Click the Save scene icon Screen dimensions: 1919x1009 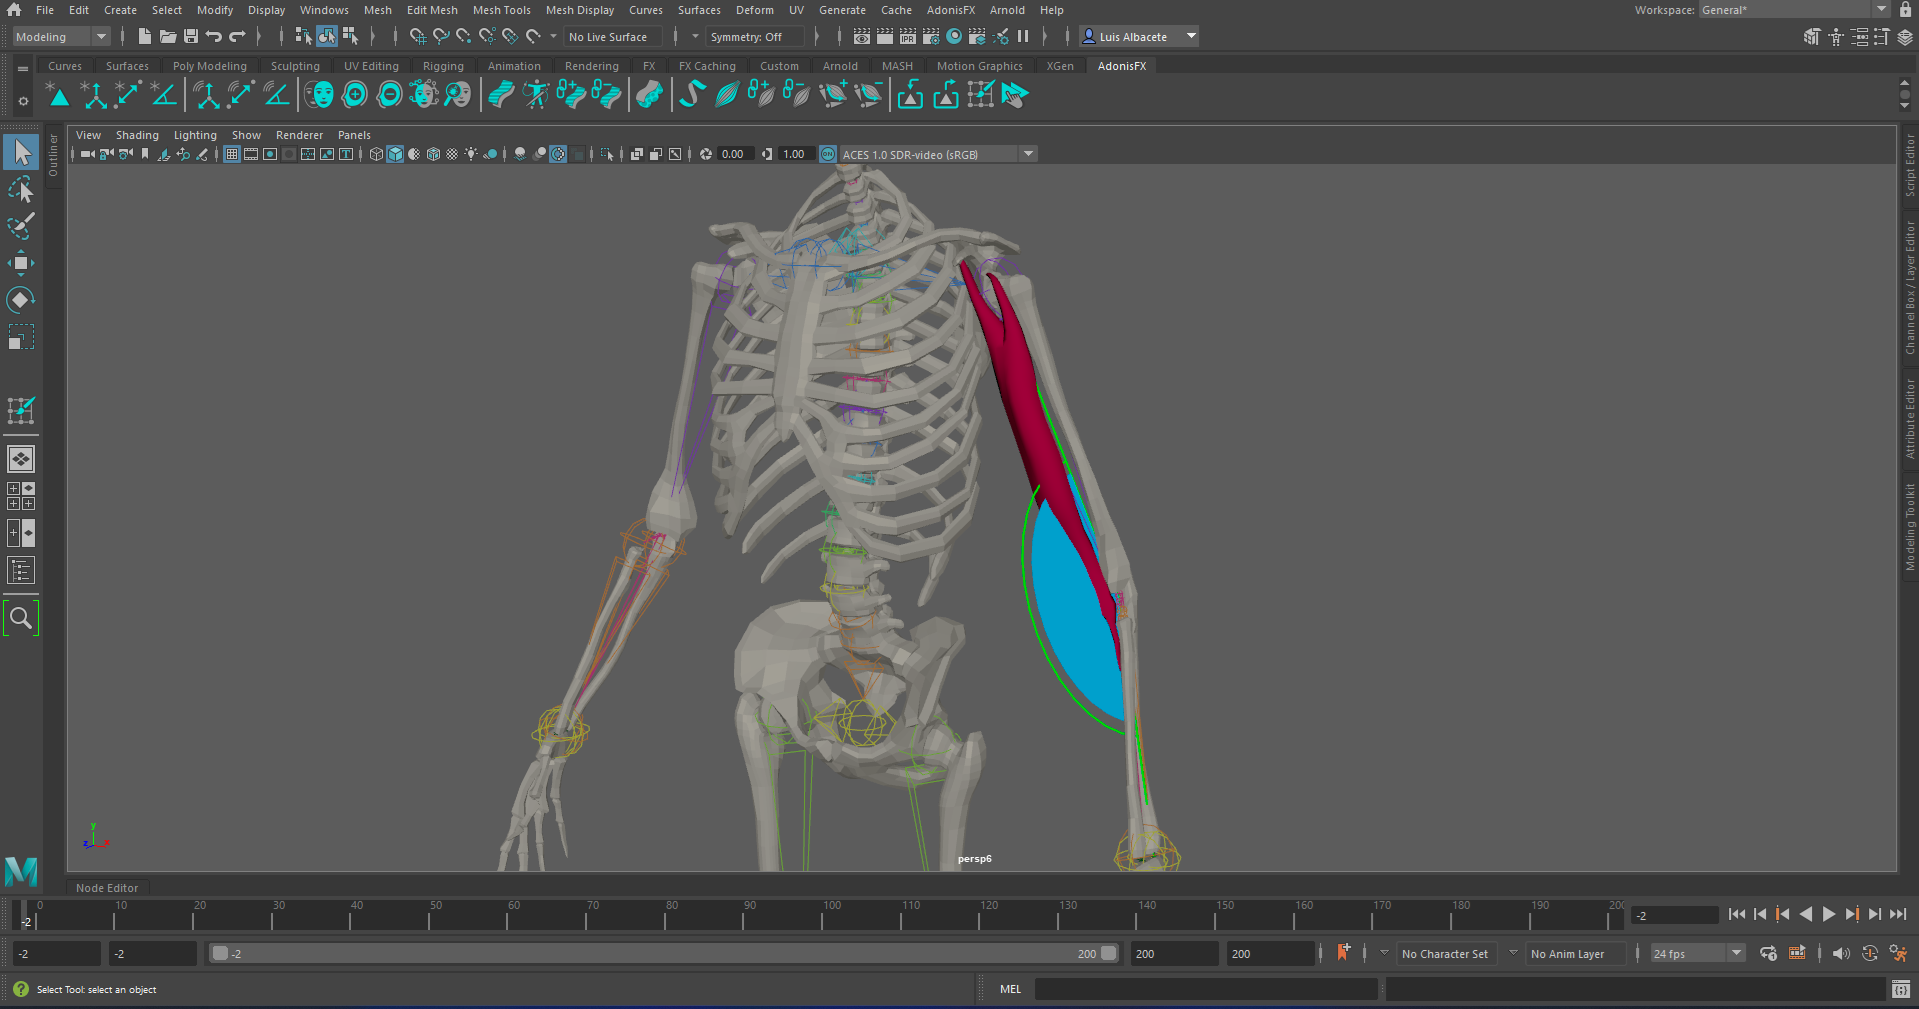[190, 37]
